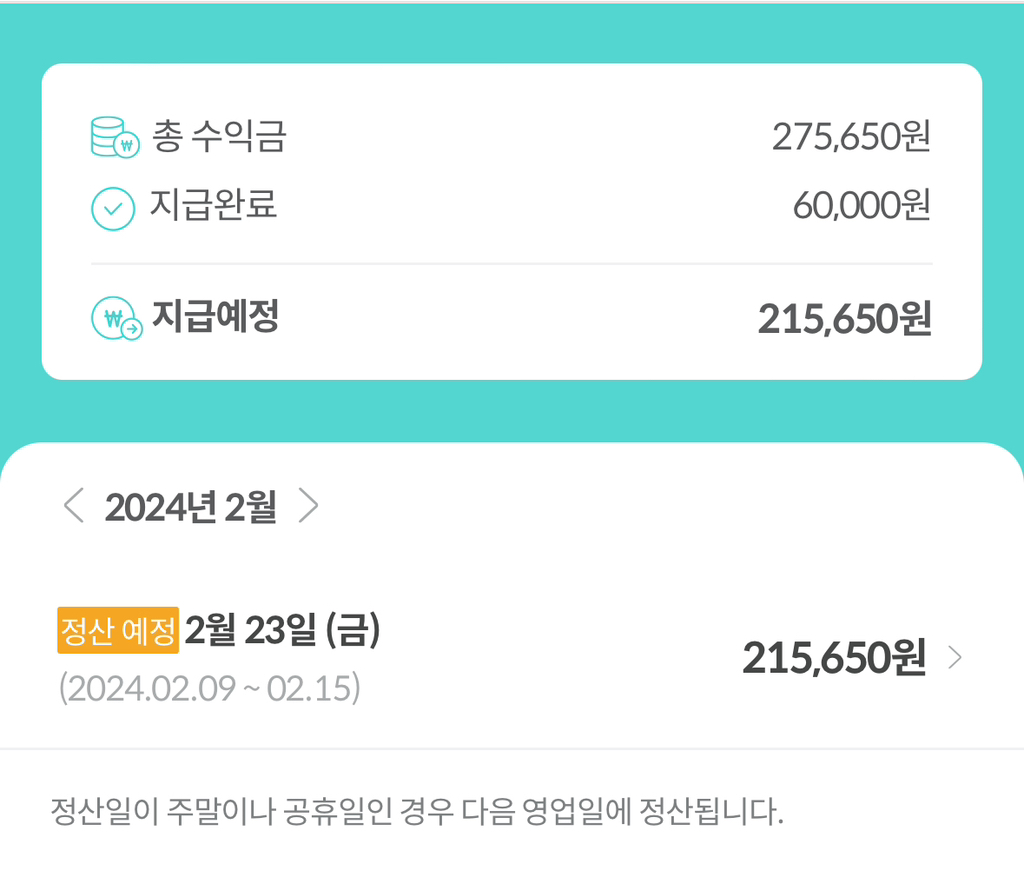Click the 60,000원 paid amount
Image resolution: width=1024 pixels, height=884 pixels.
pyautogui.click(x=861, y=206)
